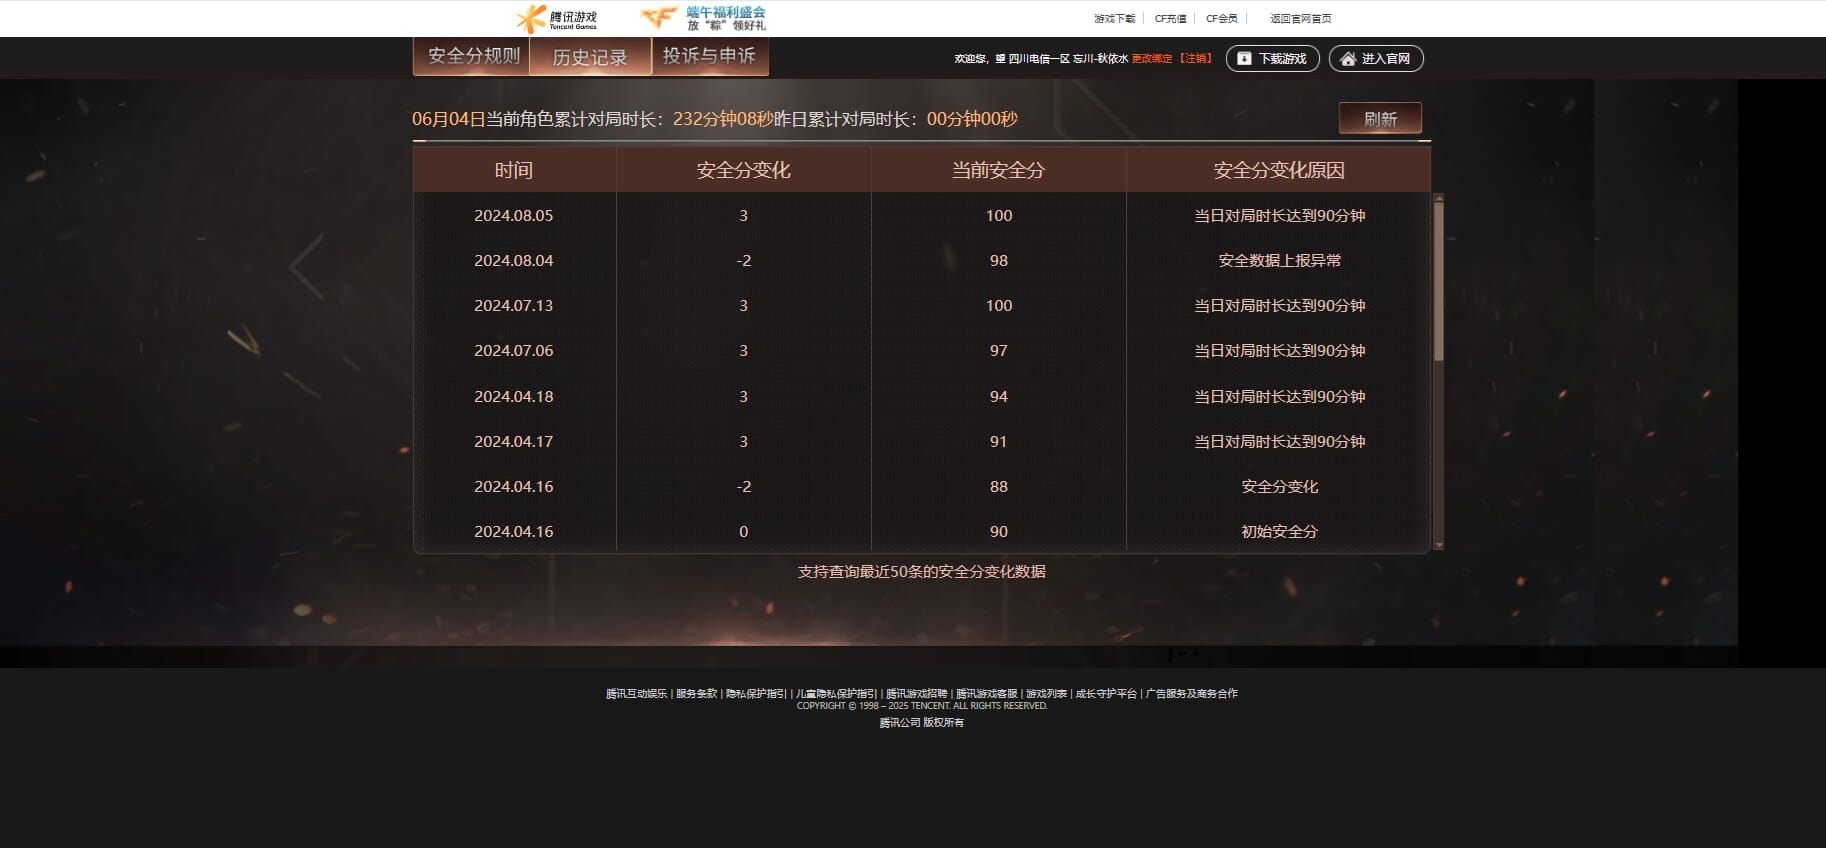
Task: Open the 服务条款 footer link
Action: [696, 693]
